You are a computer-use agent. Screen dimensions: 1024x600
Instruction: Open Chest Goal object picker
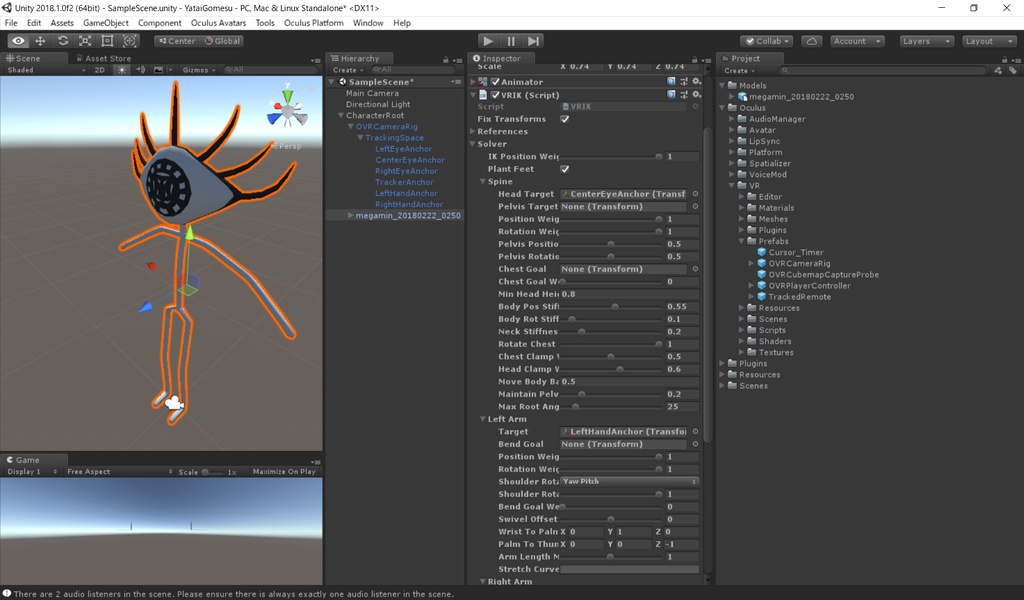coord(695,269)
